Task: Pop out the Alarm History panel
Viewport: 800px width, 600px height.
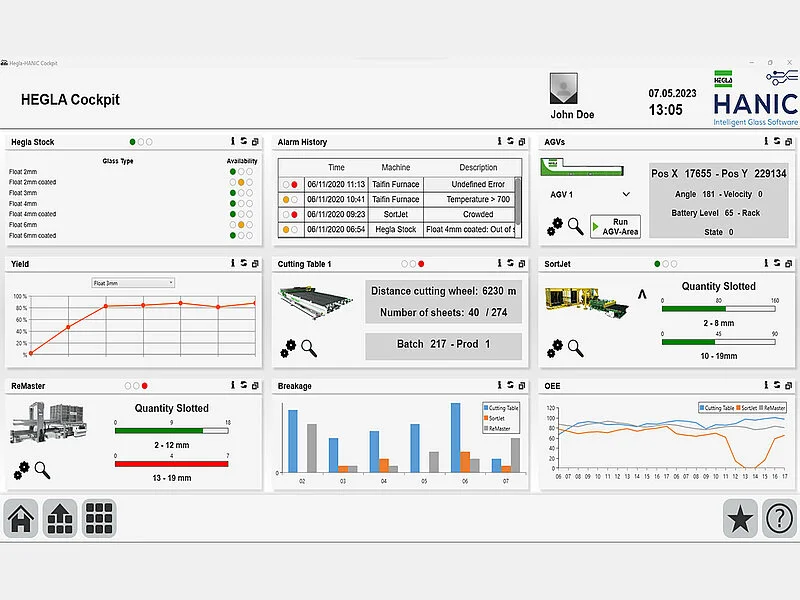Action: click(x=521, y=141)
